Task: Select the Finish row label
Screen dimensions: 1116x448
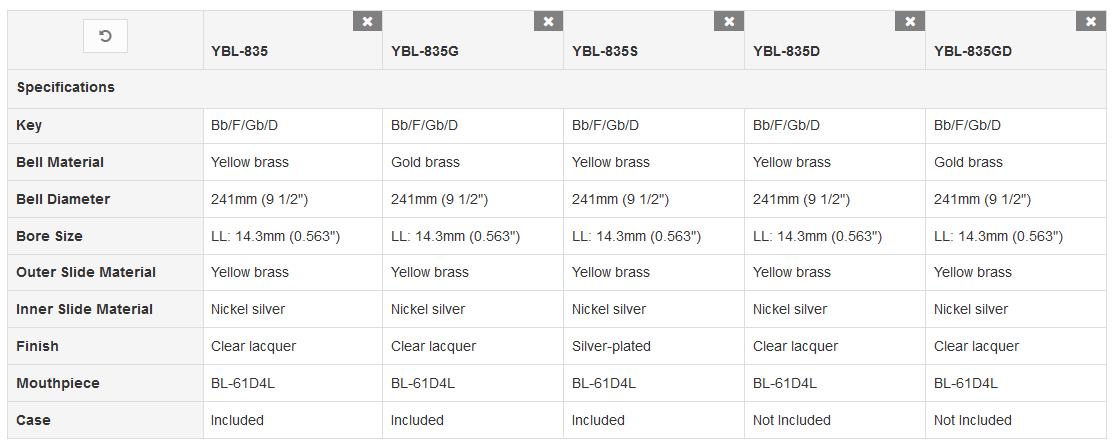Action: (x=37, y=346)
